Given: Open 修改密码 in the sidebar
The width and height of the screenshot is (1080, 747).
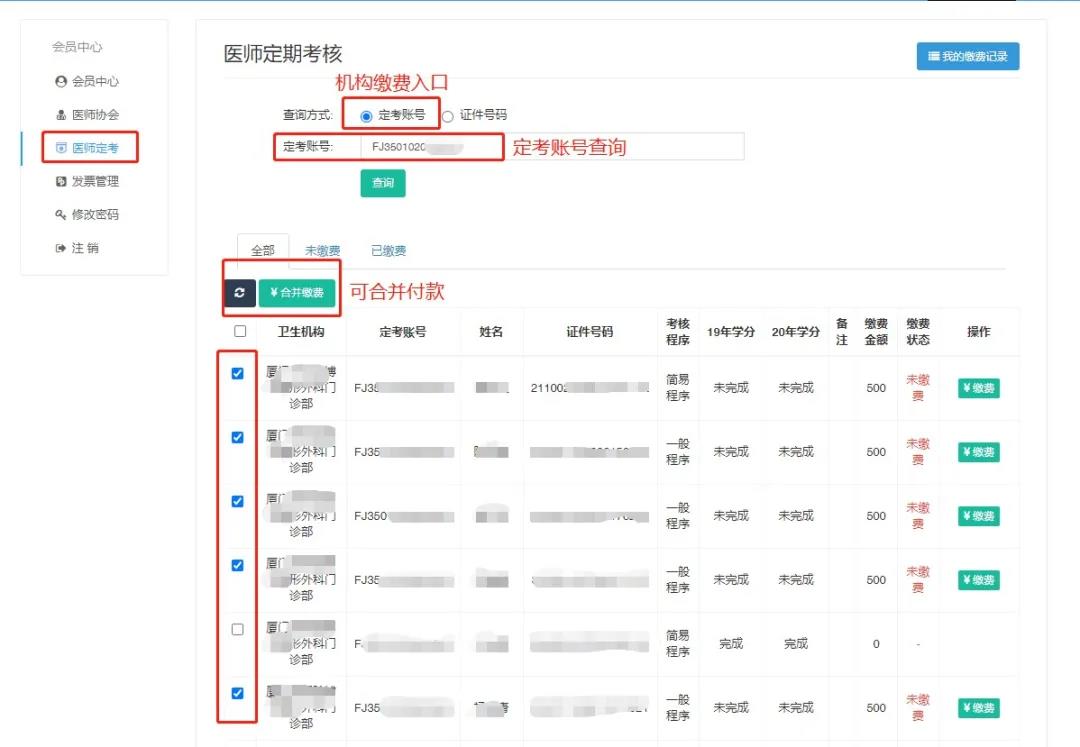Looking at the screenshot, I should point(94,214).
